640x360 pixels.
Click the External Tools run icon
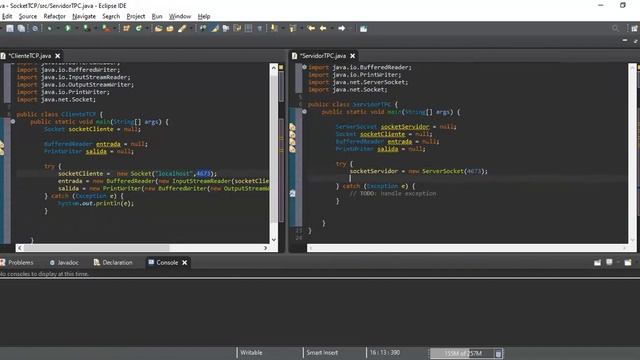(x=106, y=28)
